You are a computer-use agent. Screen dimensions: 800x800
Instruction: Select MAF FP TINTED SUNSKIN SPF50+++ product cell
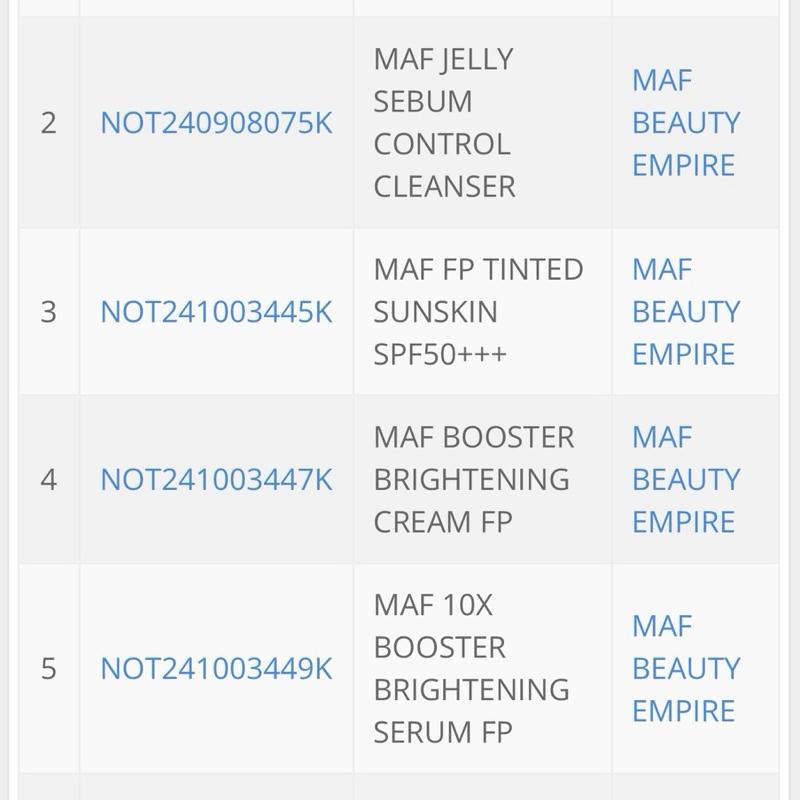(x=478, y=312)
